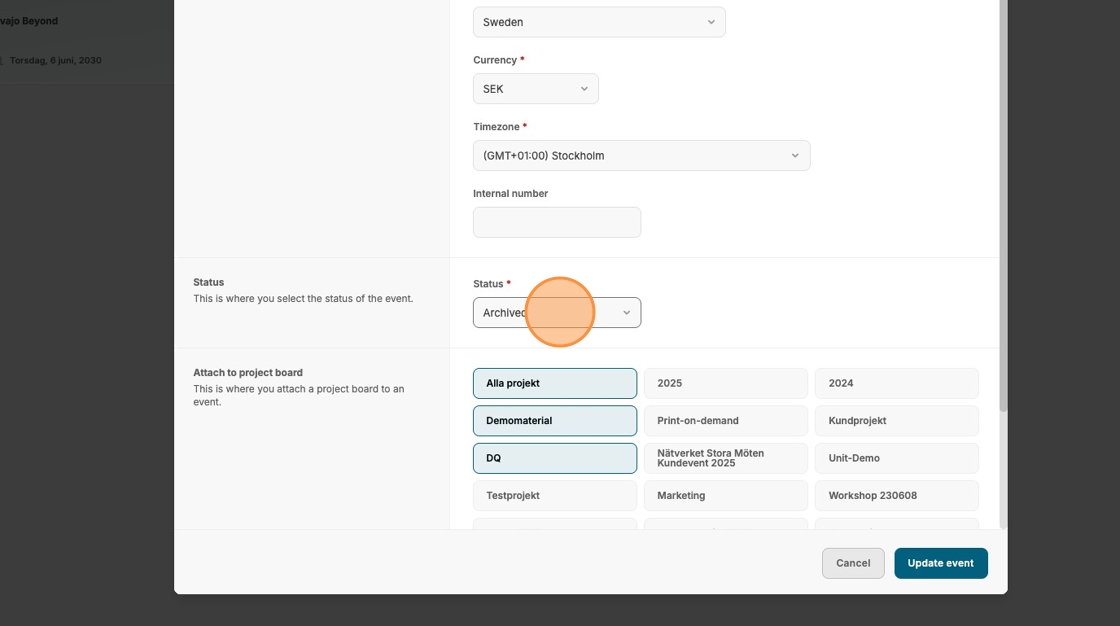This screenshot has height=626, width=1120.
Task: Click the Cancel button
Action: [x=853, y=563]
